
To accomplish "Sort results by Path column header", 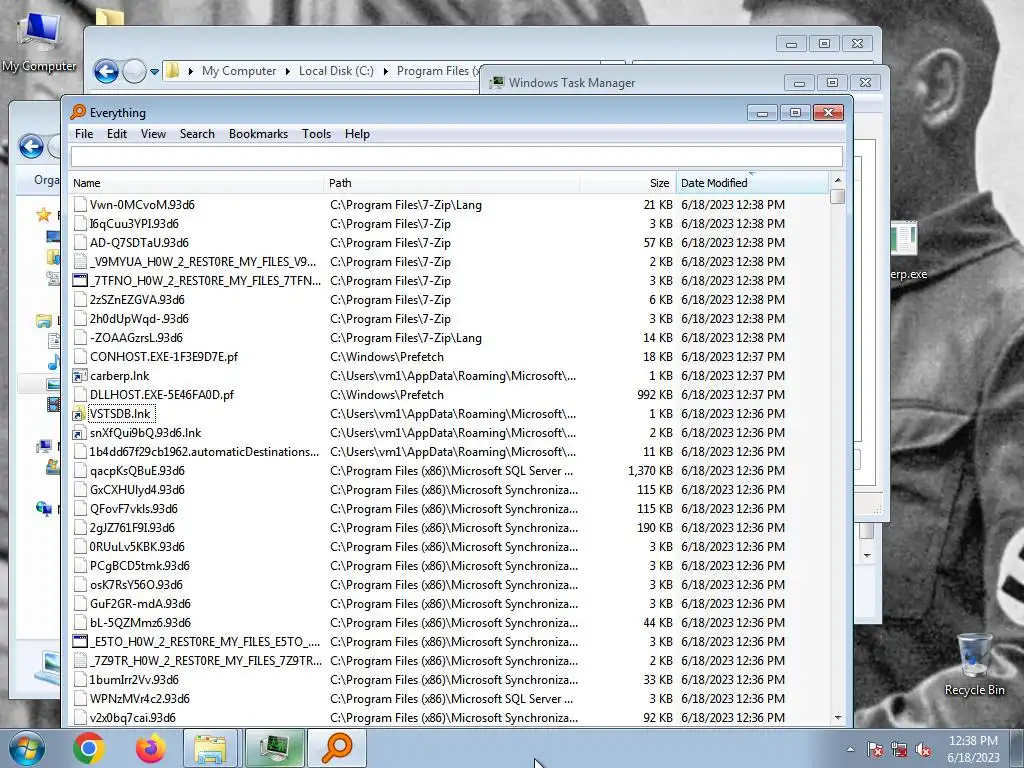I will point(451,183).
